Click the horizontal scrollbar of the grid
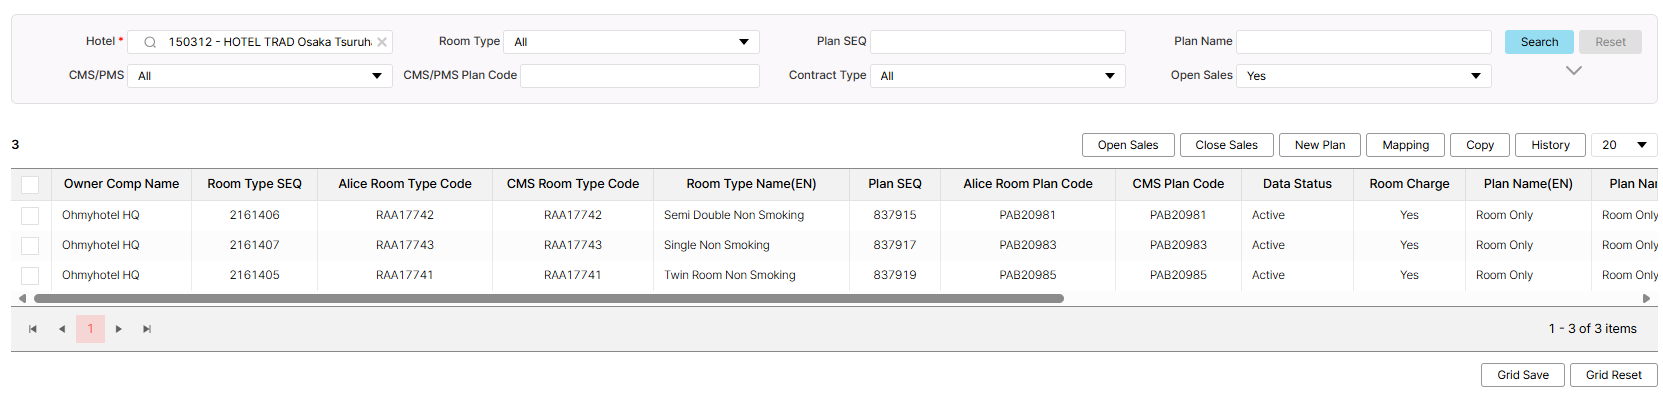This screenshot has width=1663, height=400. click(x=548, y=298)
